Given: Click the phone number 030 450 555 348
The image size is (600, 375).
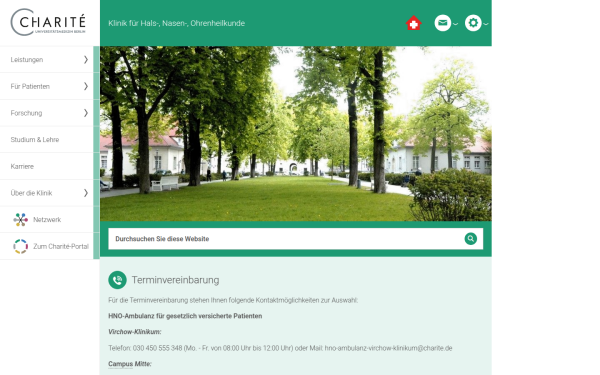Looking at the screenshot, I should [x=157, y=348].
